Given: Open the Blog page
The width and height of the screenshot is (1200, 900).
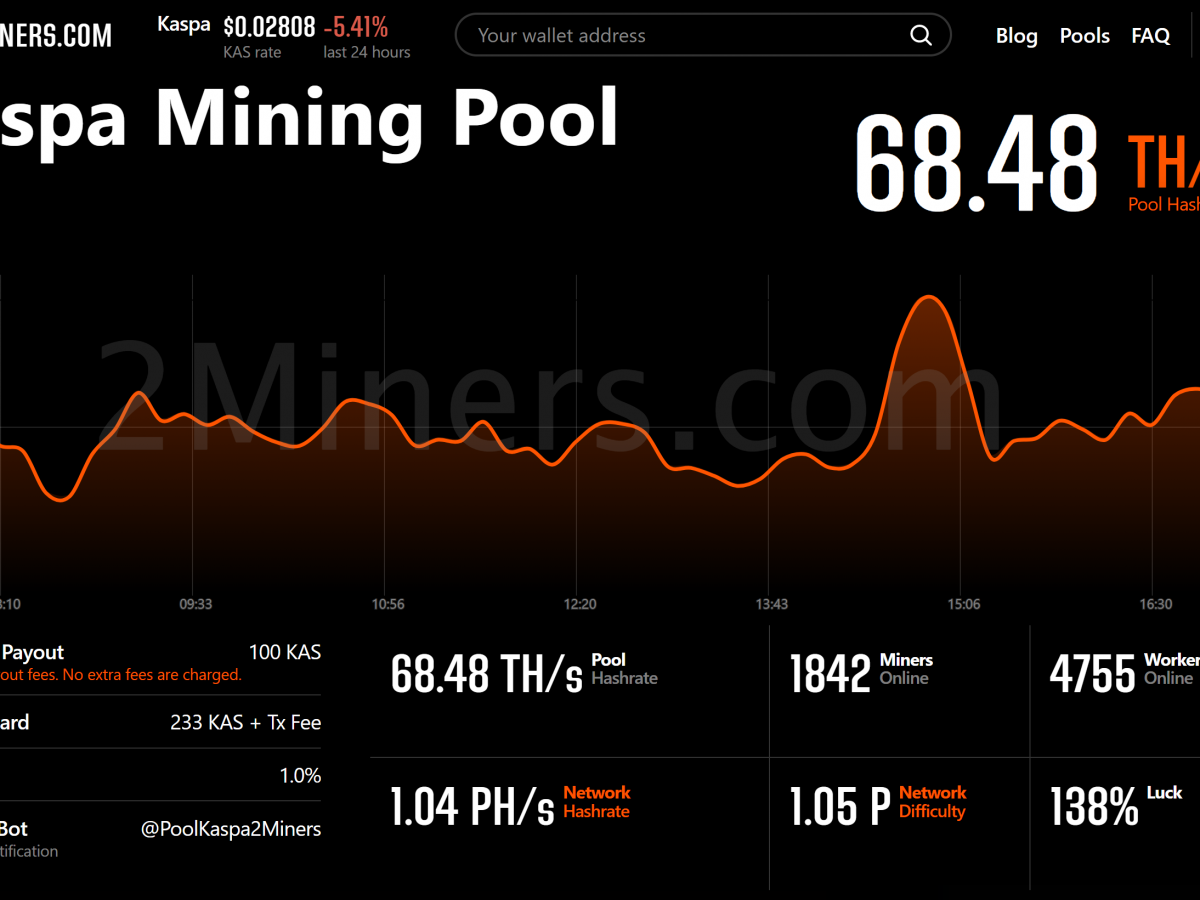Looking at the screenshot, I should click(x=1016, y=36).
